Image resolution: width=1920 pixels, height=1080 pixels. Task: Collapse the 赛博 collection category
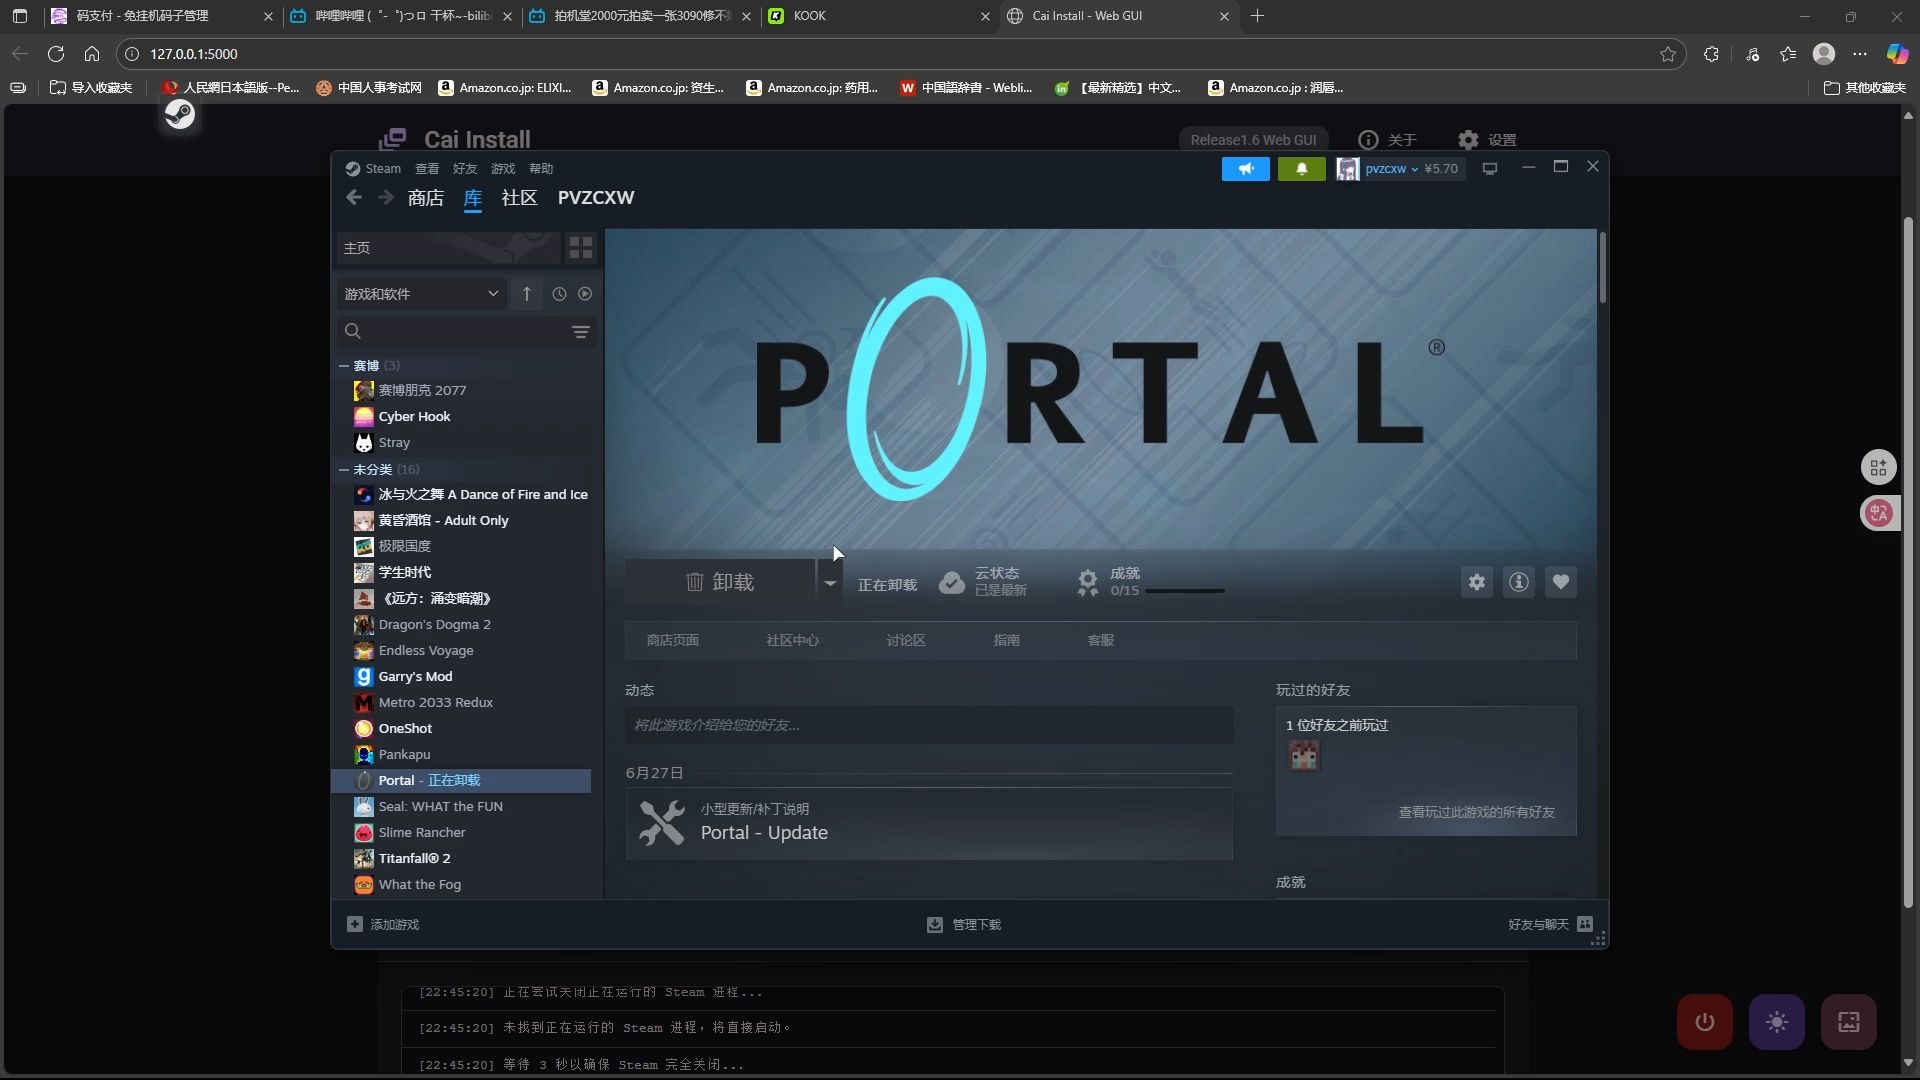(x=344, y=366)
